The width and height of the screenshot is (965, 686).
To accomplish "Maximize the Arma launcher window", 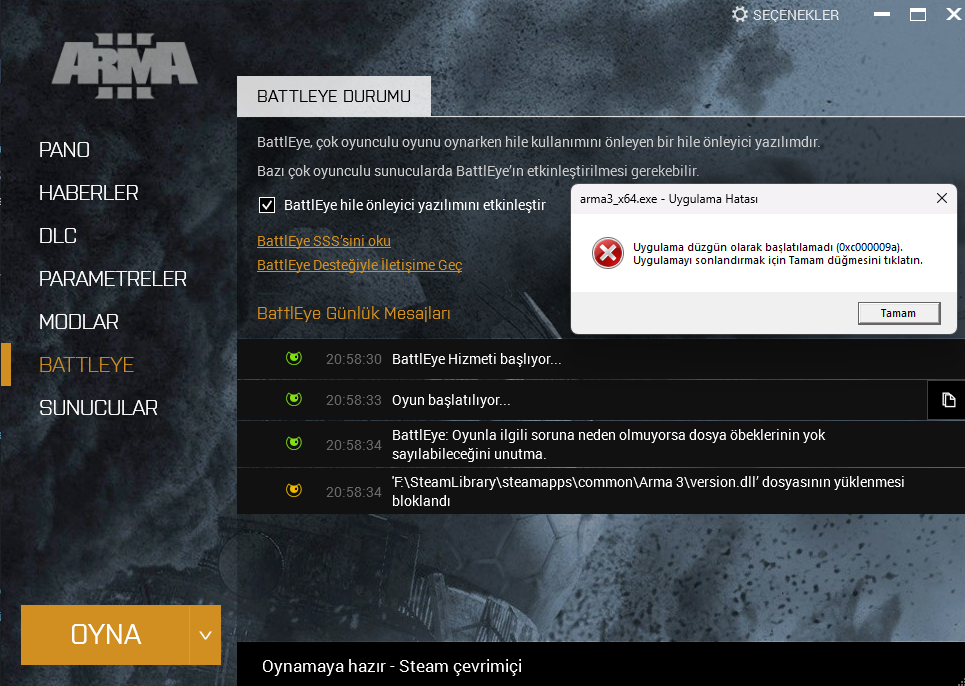I will 918,15.
